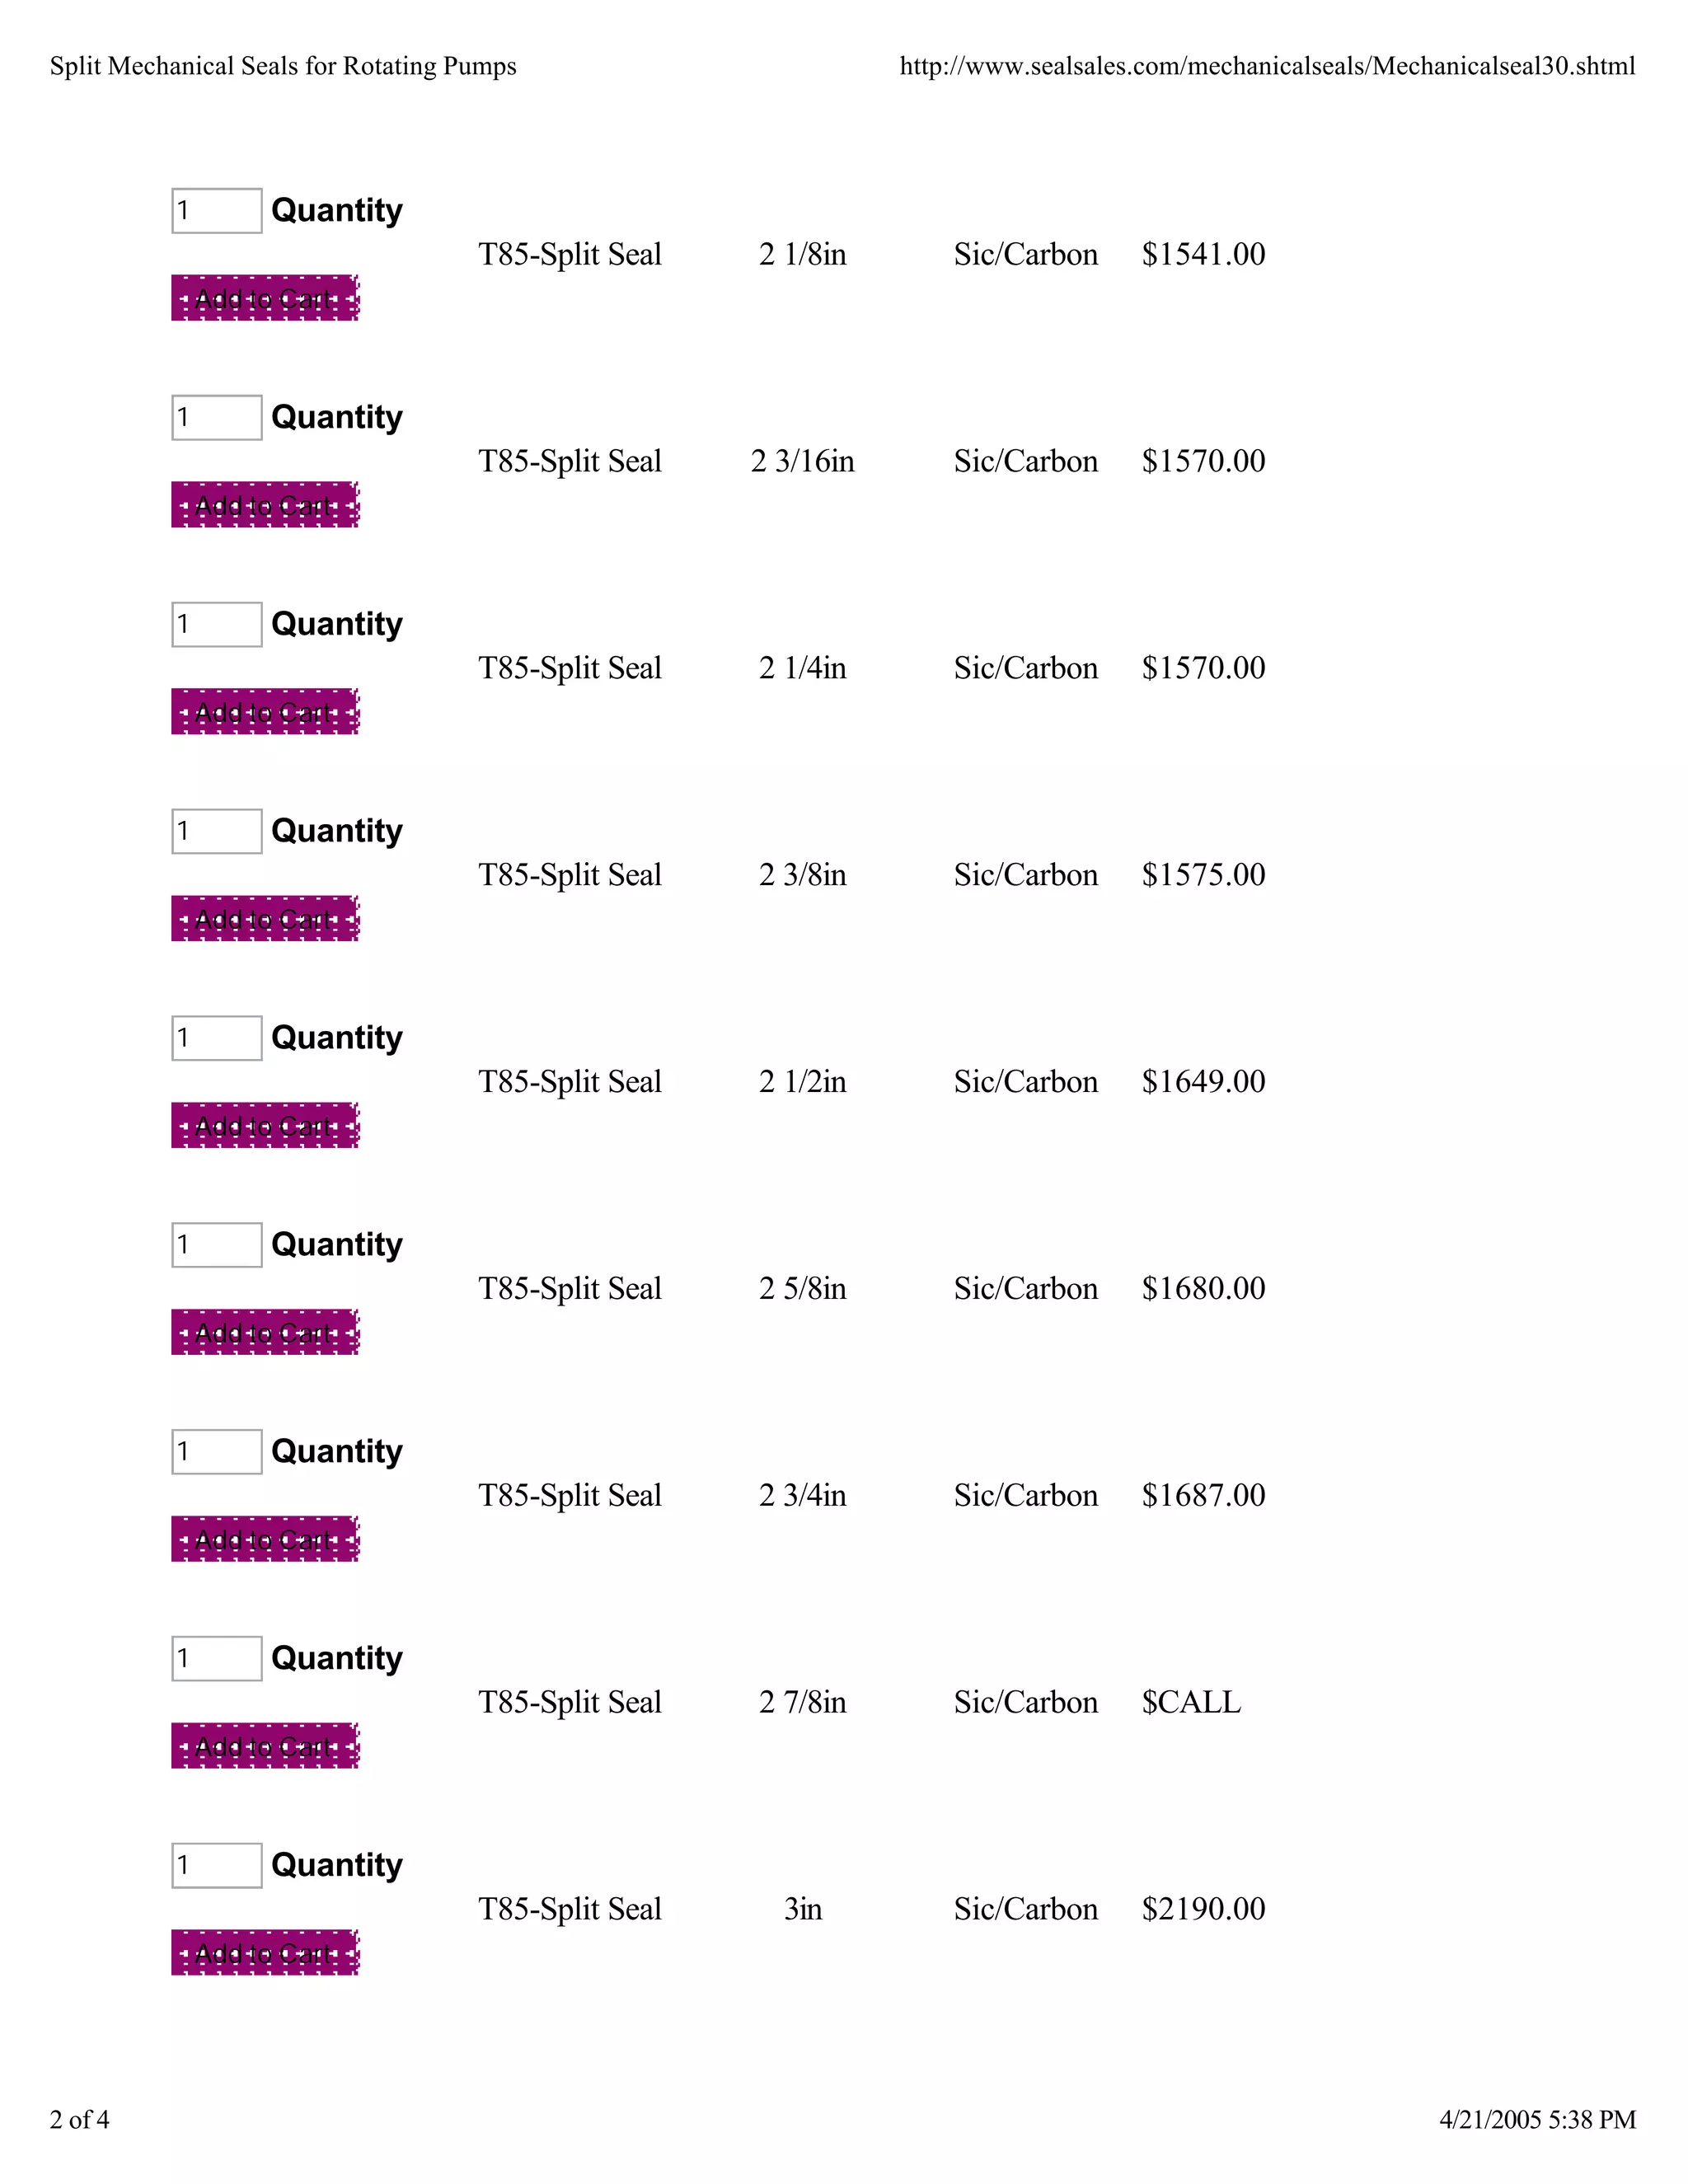Click the $CALL price for 2 7/8in seal
The height and width of the screenshot is (2184, 1688).
point(1191,1702)
